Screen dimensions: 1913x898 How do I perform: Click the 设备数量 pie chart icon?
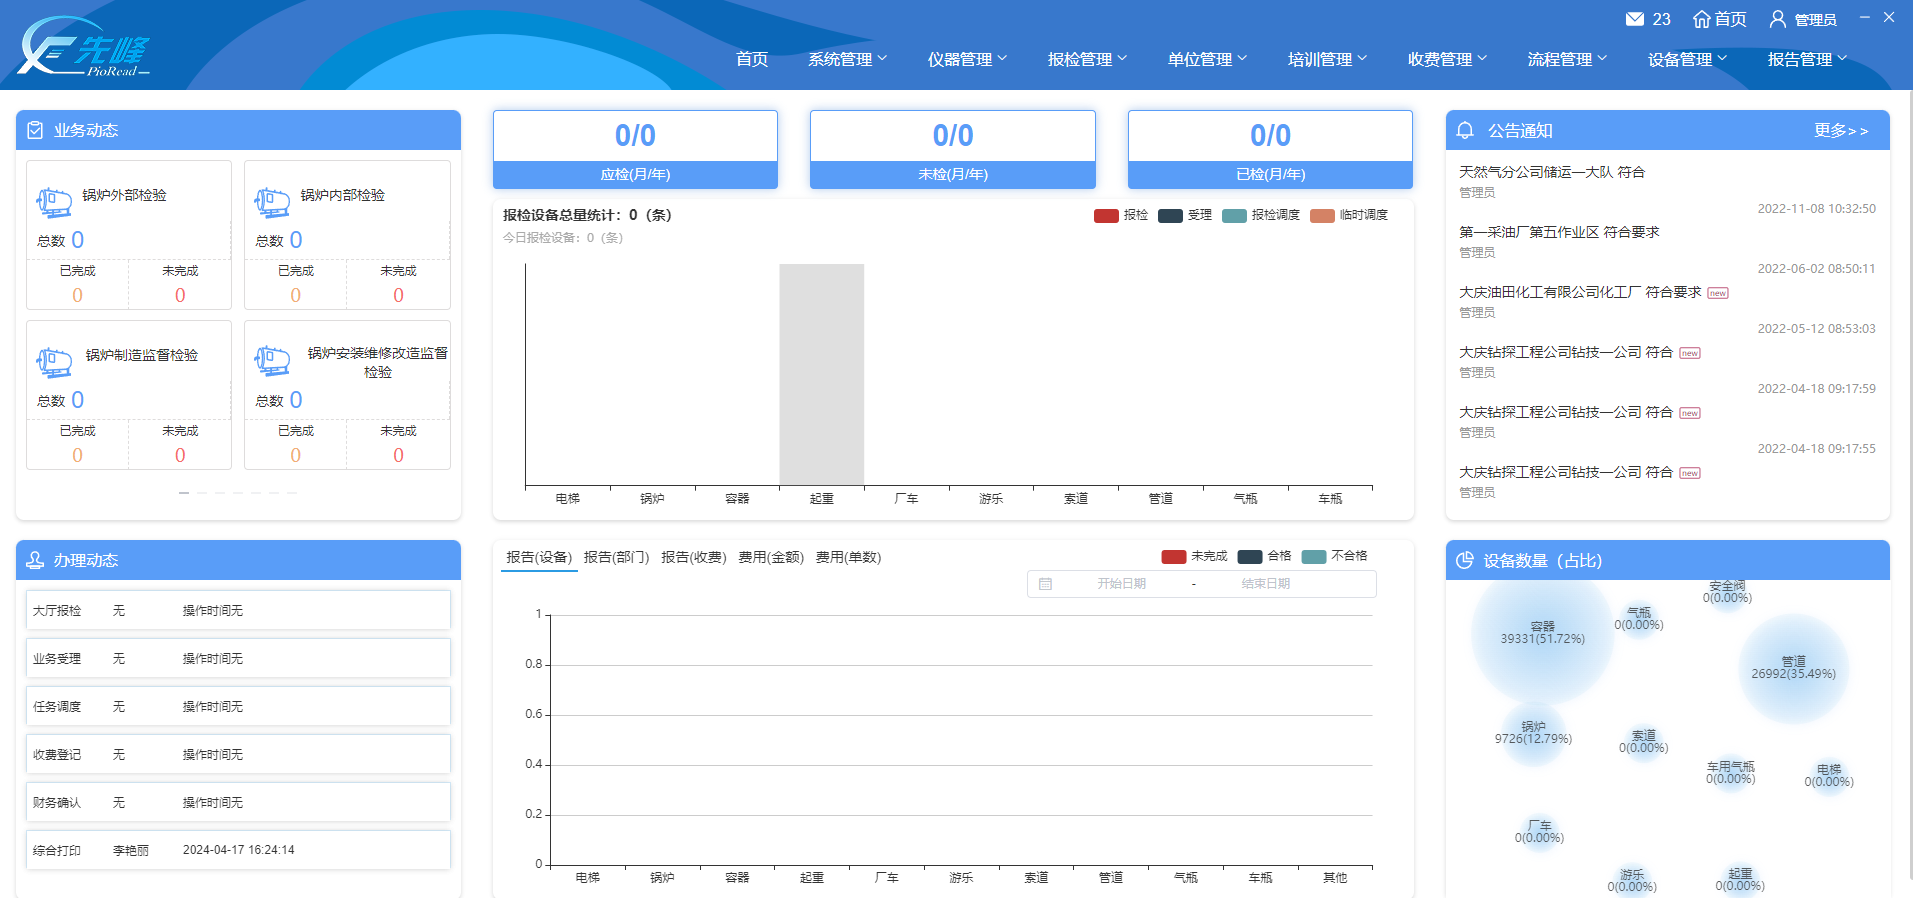tap(1465, 560)
